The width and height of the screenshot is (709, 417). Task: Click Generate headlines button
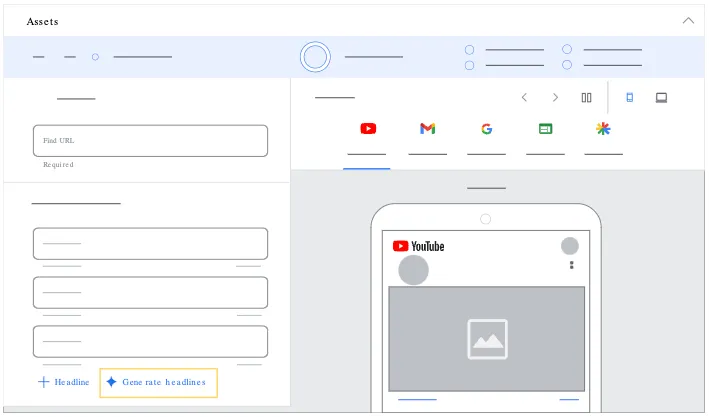pyautogui.click(x=158, y=383)
